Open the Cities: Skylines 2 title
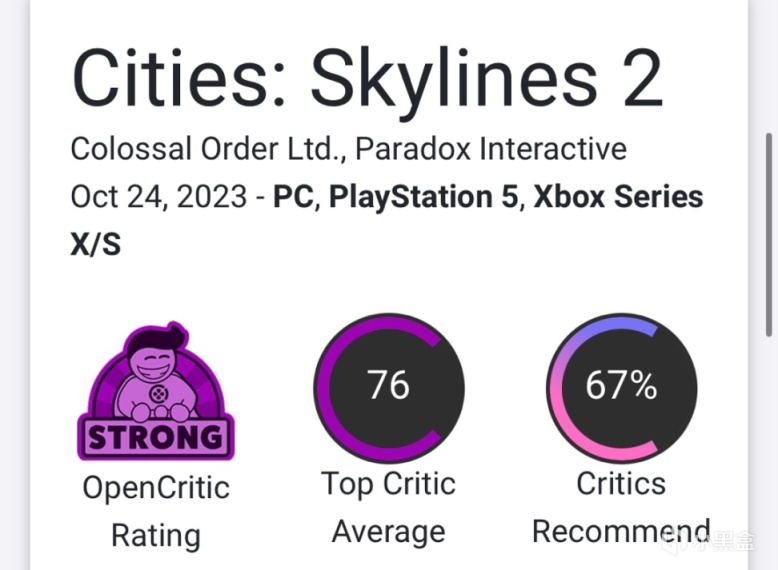 [x=367, y=79]
